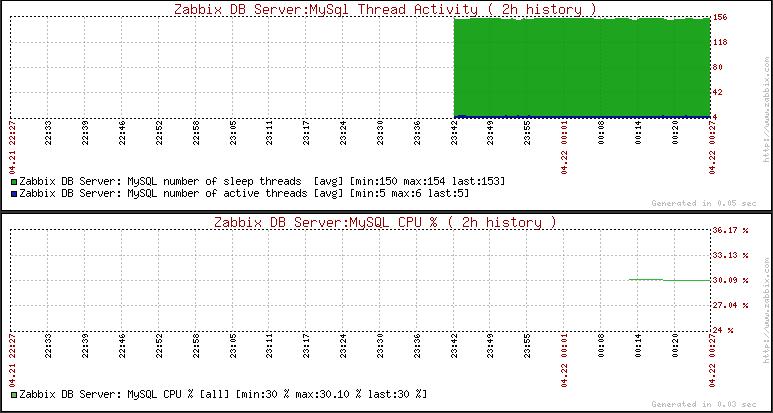
Task: Click the blue active threads legend swatch
Action: (x=14, y=194)
